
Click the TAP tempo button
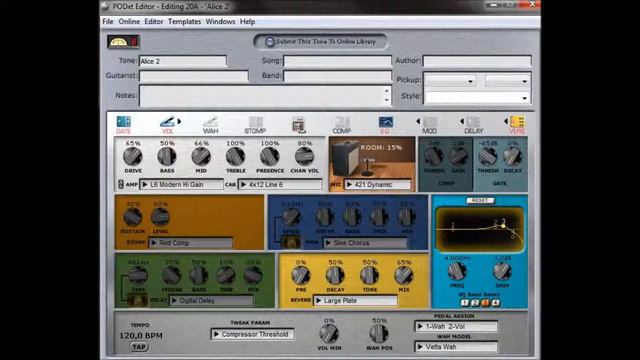coord(139,347)
